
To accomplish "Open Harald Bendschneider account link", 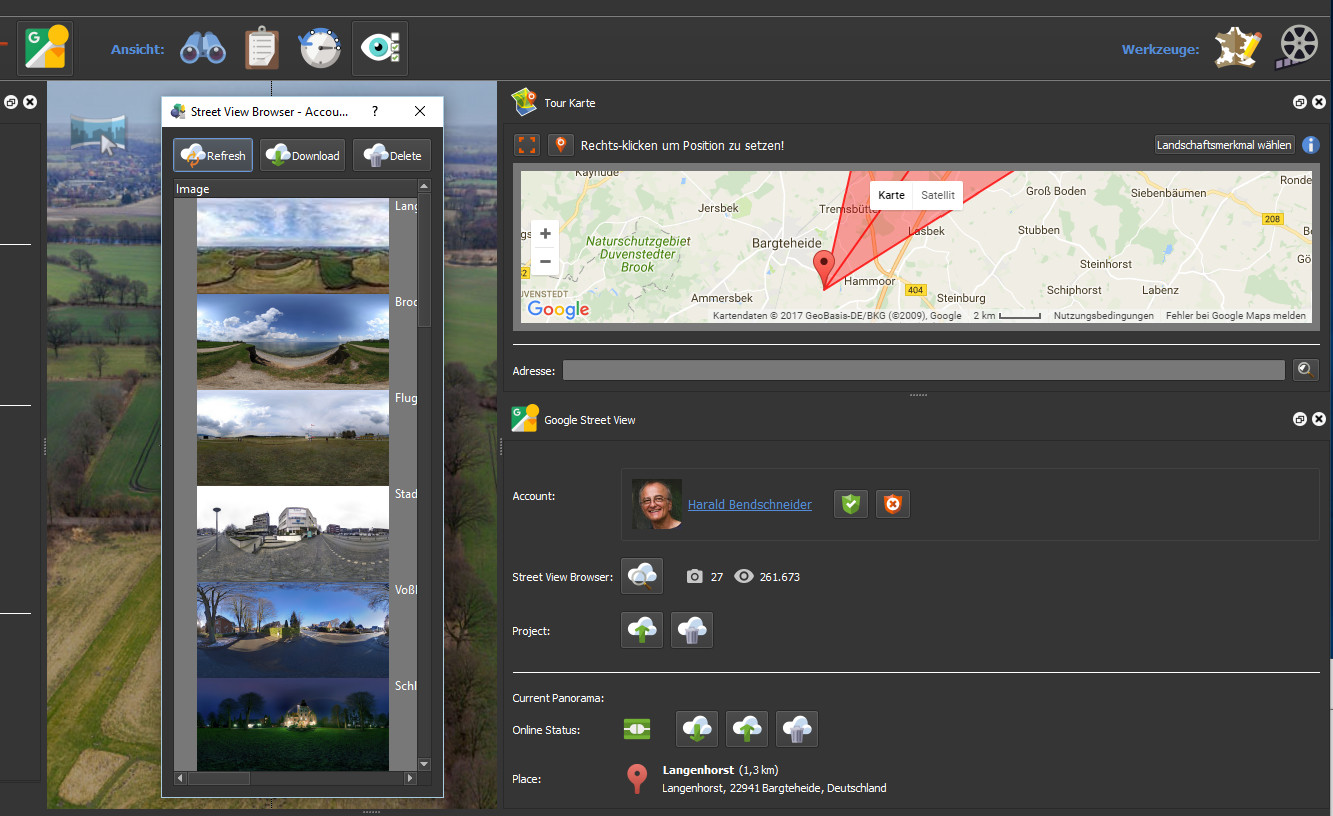I will (x=749, y=505).
